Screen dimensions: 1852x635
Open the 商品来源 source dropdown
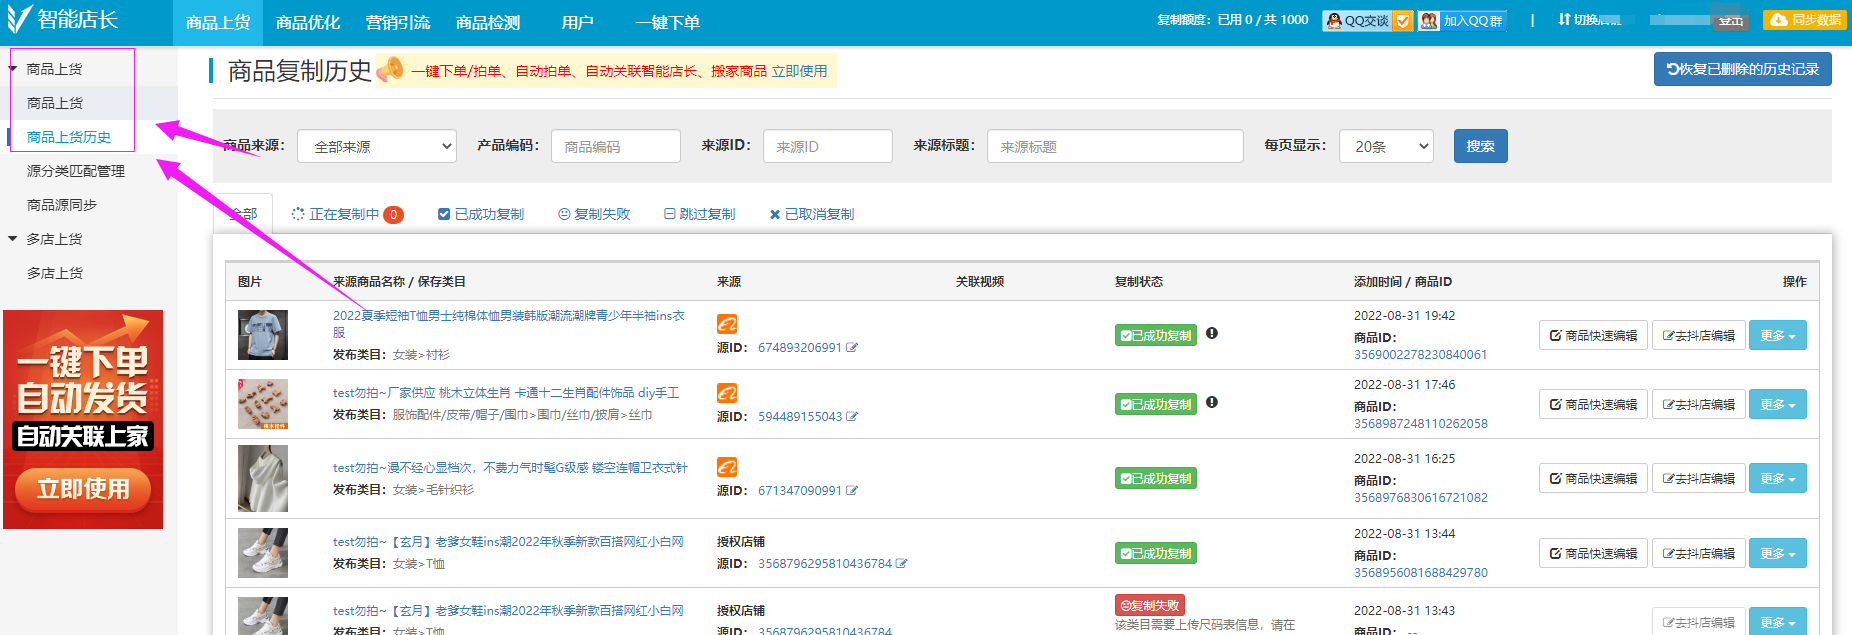[x=377, y=147]
